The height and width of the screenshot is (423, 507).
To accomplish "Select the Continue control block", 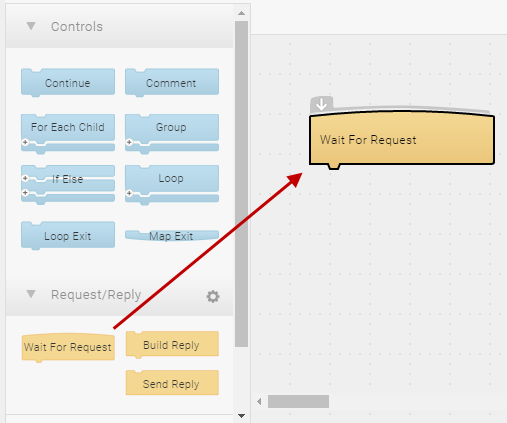I will (68, 82).
